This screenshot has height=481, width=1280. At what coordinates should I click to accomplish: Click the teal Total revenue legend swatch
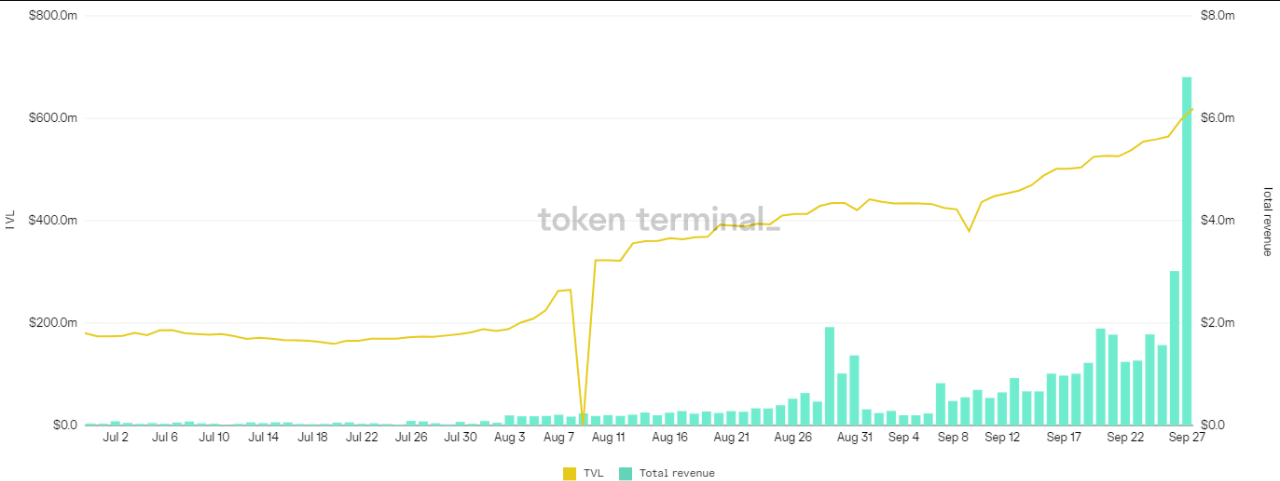626,473
